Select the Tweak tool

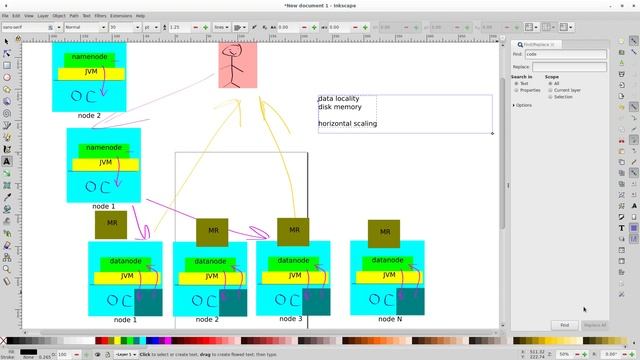[7, 221]
